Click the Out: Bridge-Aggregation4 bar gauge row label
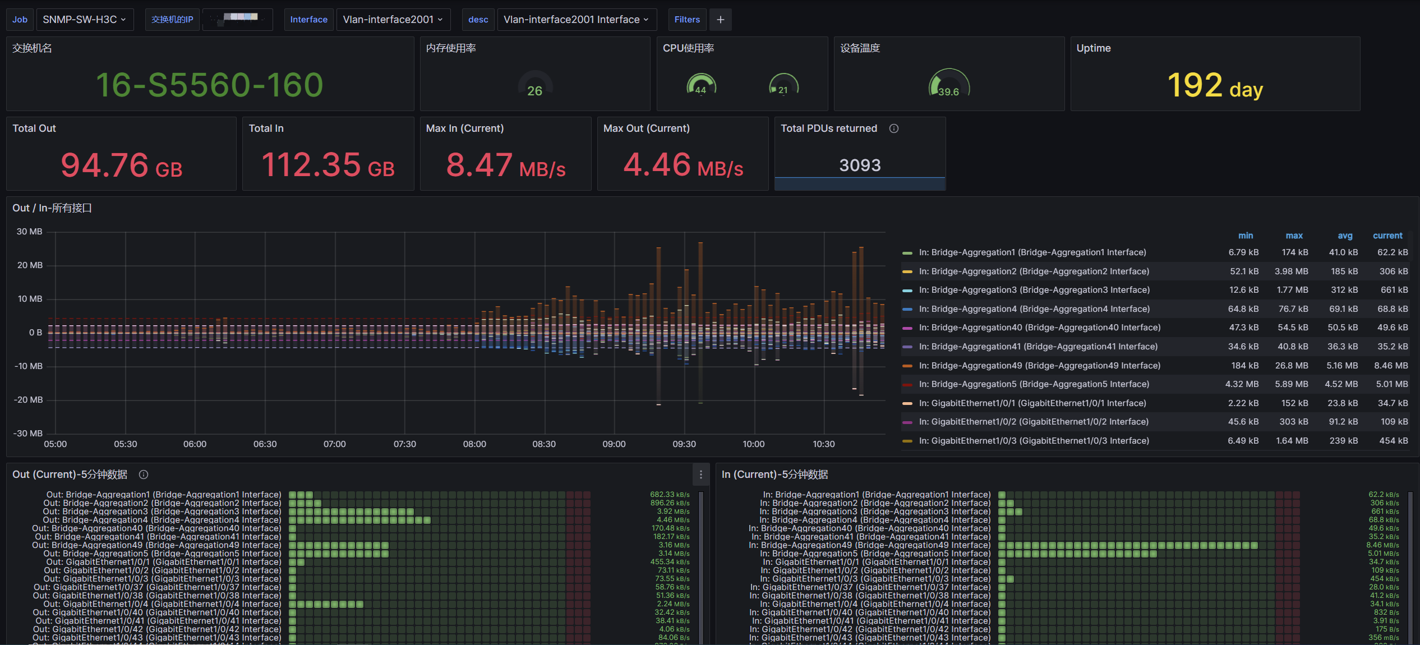This screenshot has width=1420, height=645. point(162,520)
